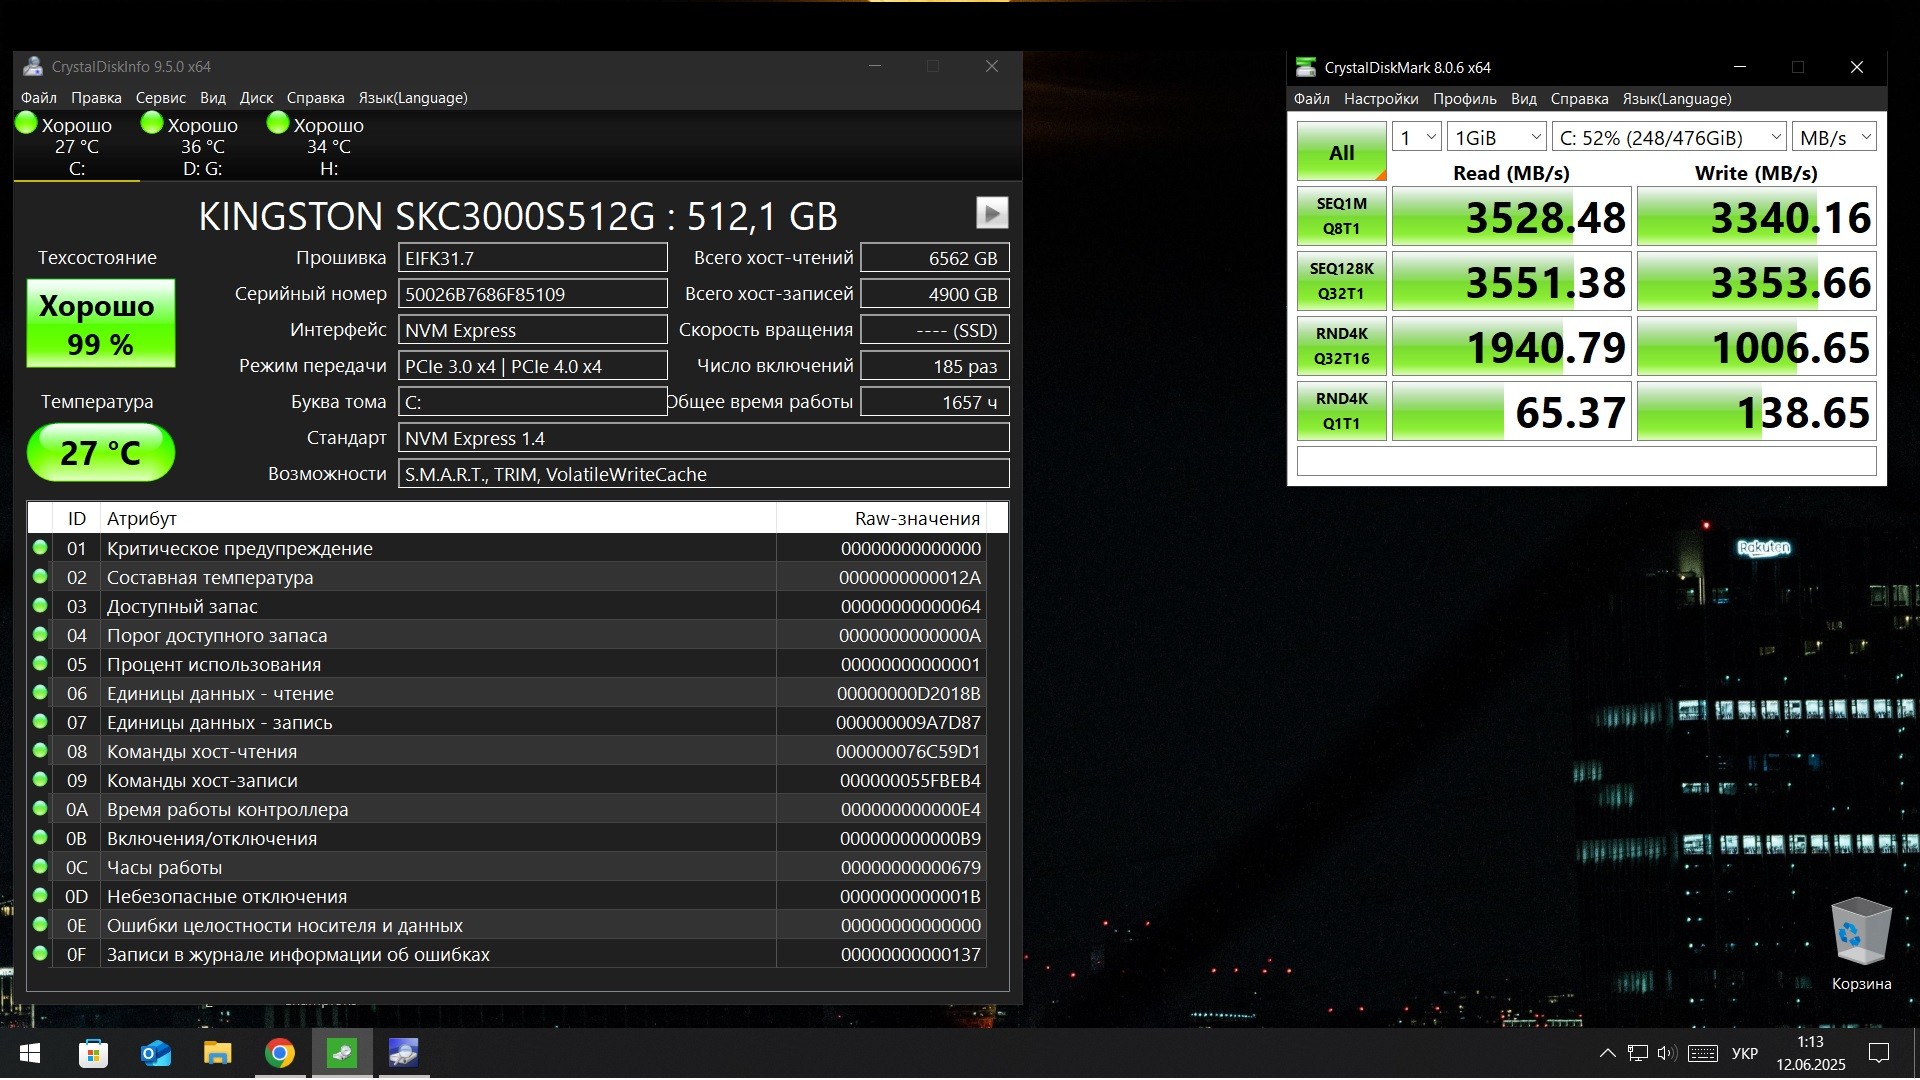
Task: Open the notification center icon
Action: pyautogui.click(x=1879, y=1053)
